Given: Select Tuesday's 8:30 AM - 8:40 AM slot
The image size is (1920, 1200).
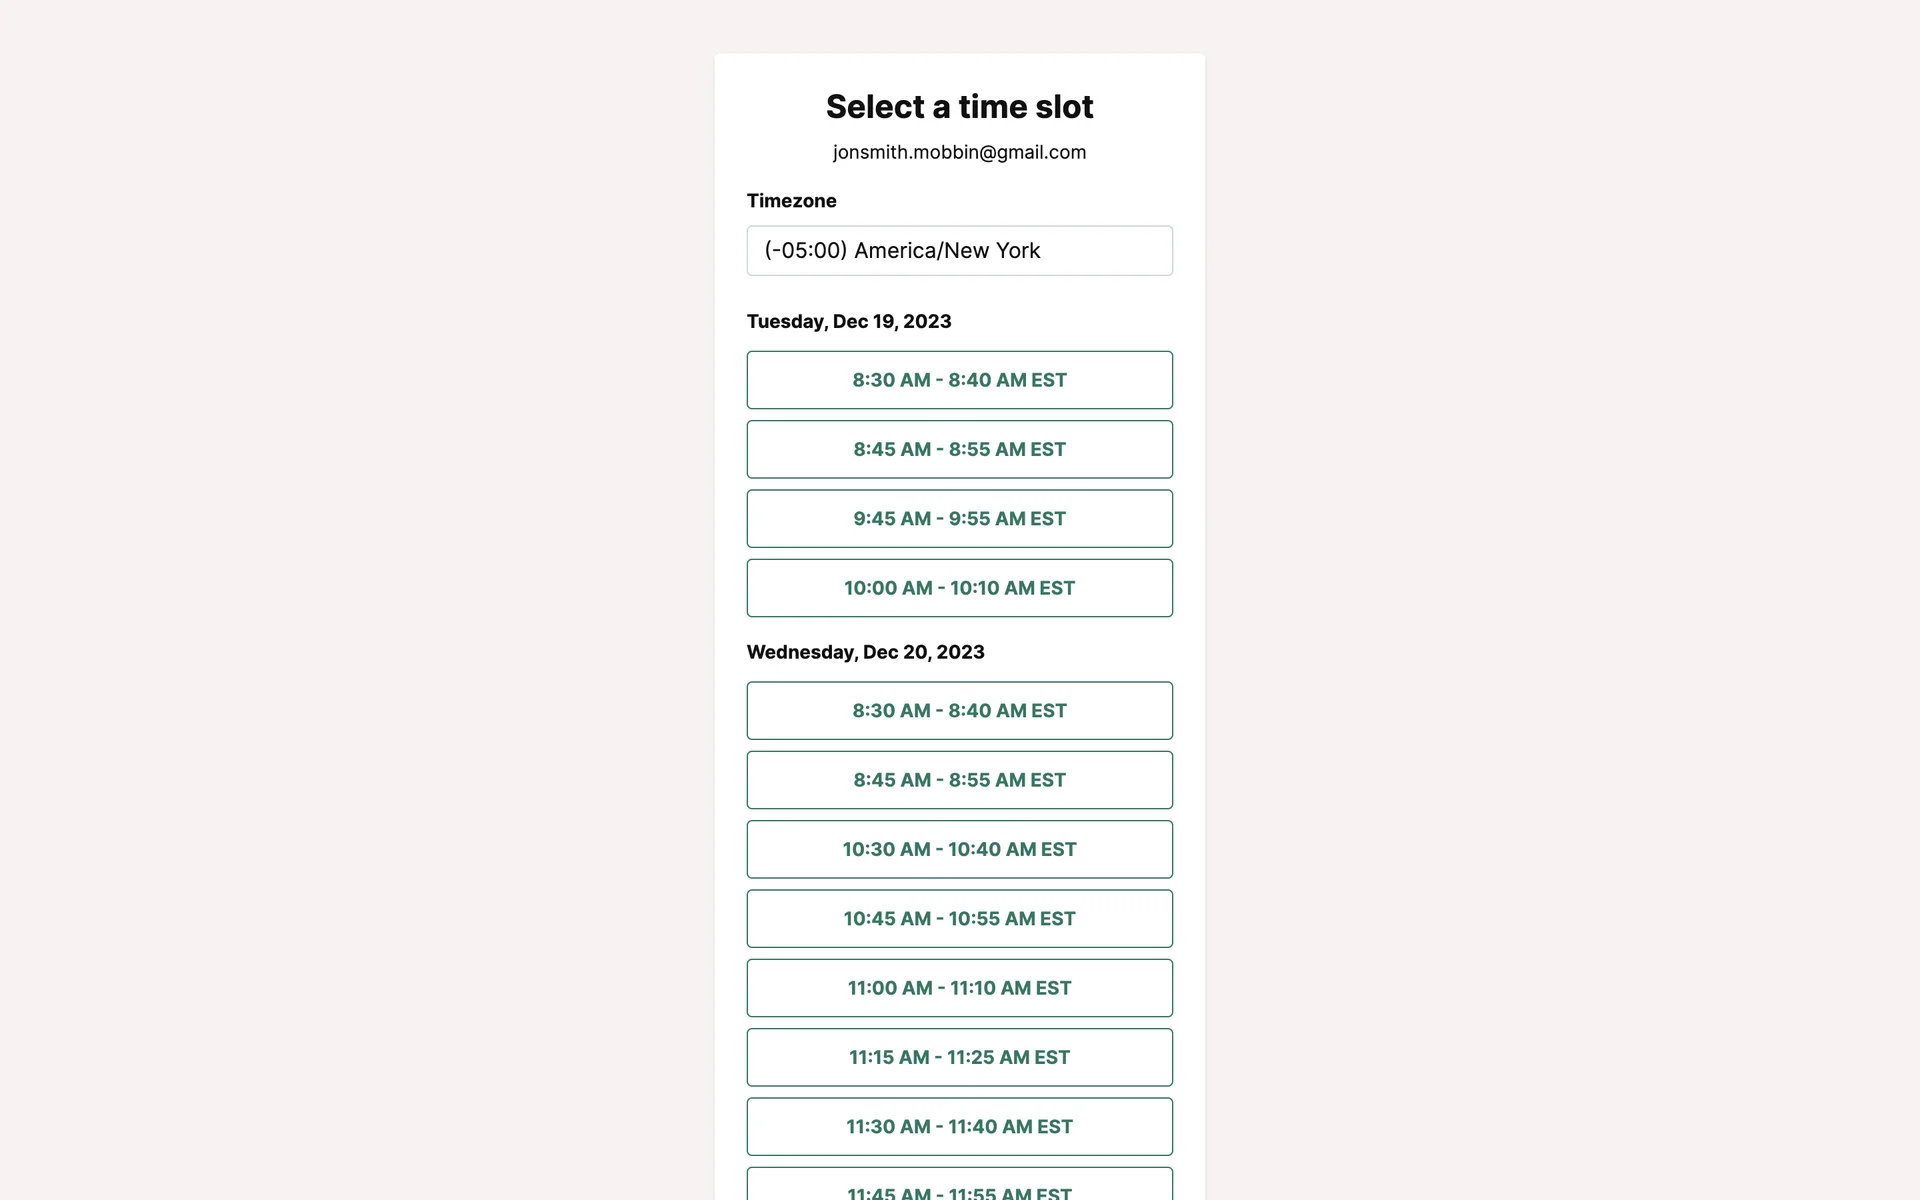Looking at the screenshot, I should pyautogui.click(x=959, y=380).
